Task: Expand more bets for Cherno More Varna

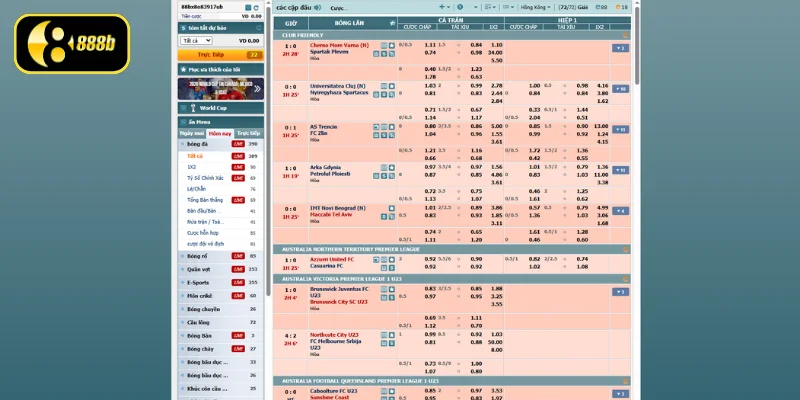Action: [x=620, y=48]
